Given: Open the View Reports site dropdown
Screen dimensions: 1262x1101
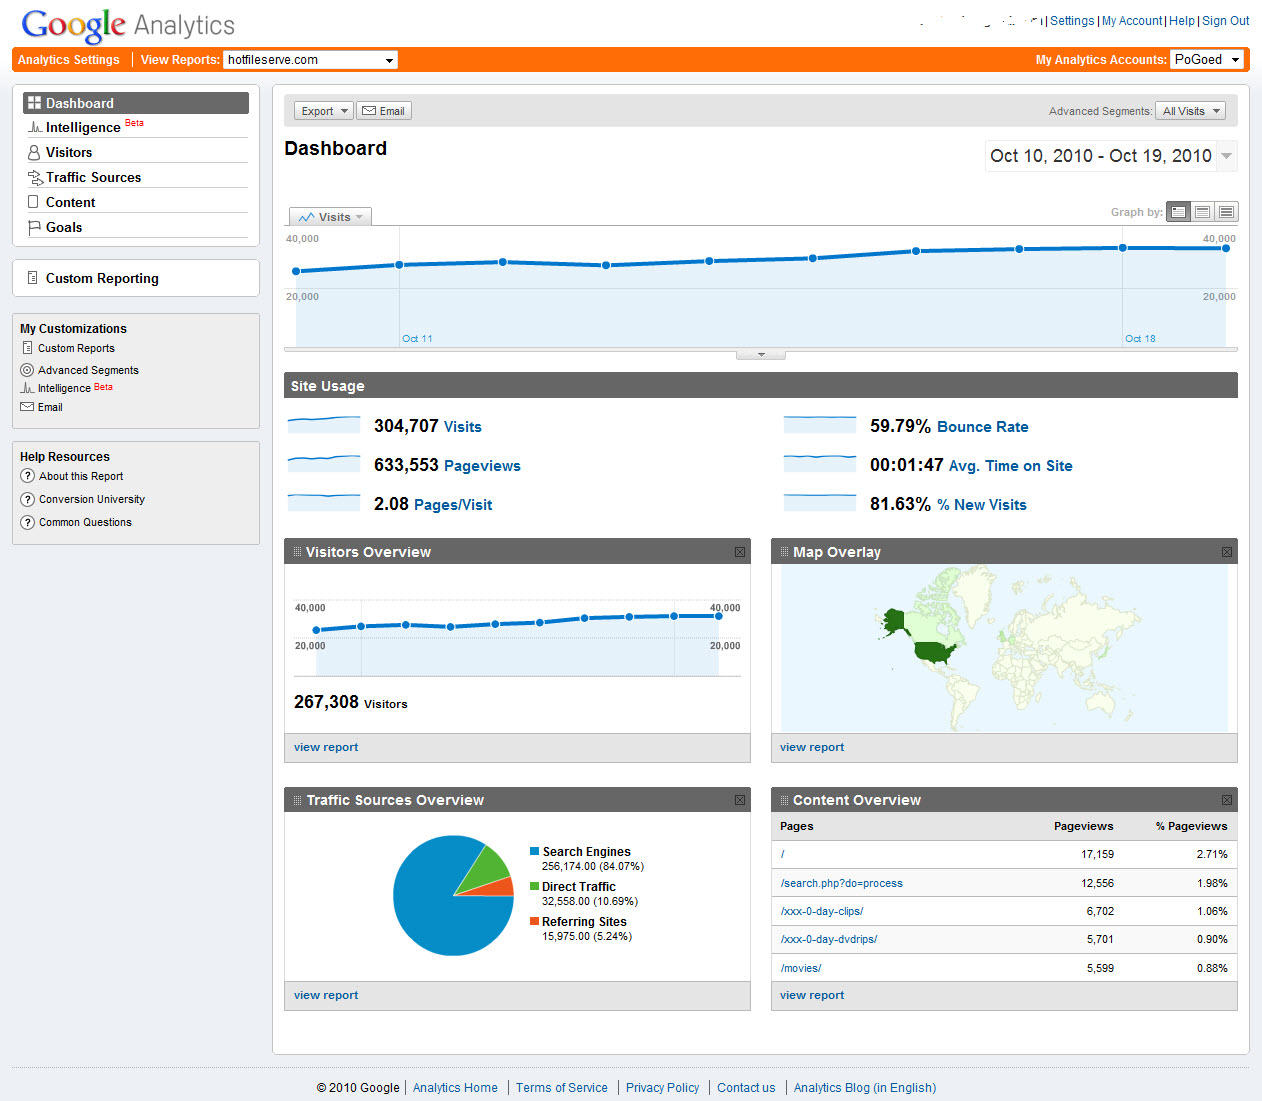Looking at the screenshot, I should coord(310,60).
